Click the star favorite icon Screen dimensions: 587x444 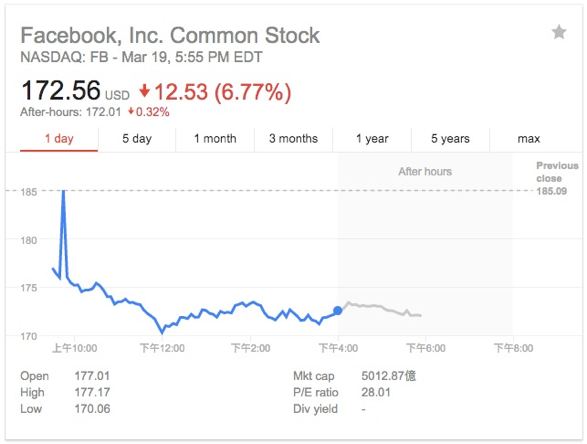pyautogui.click(x=559, y=32)
